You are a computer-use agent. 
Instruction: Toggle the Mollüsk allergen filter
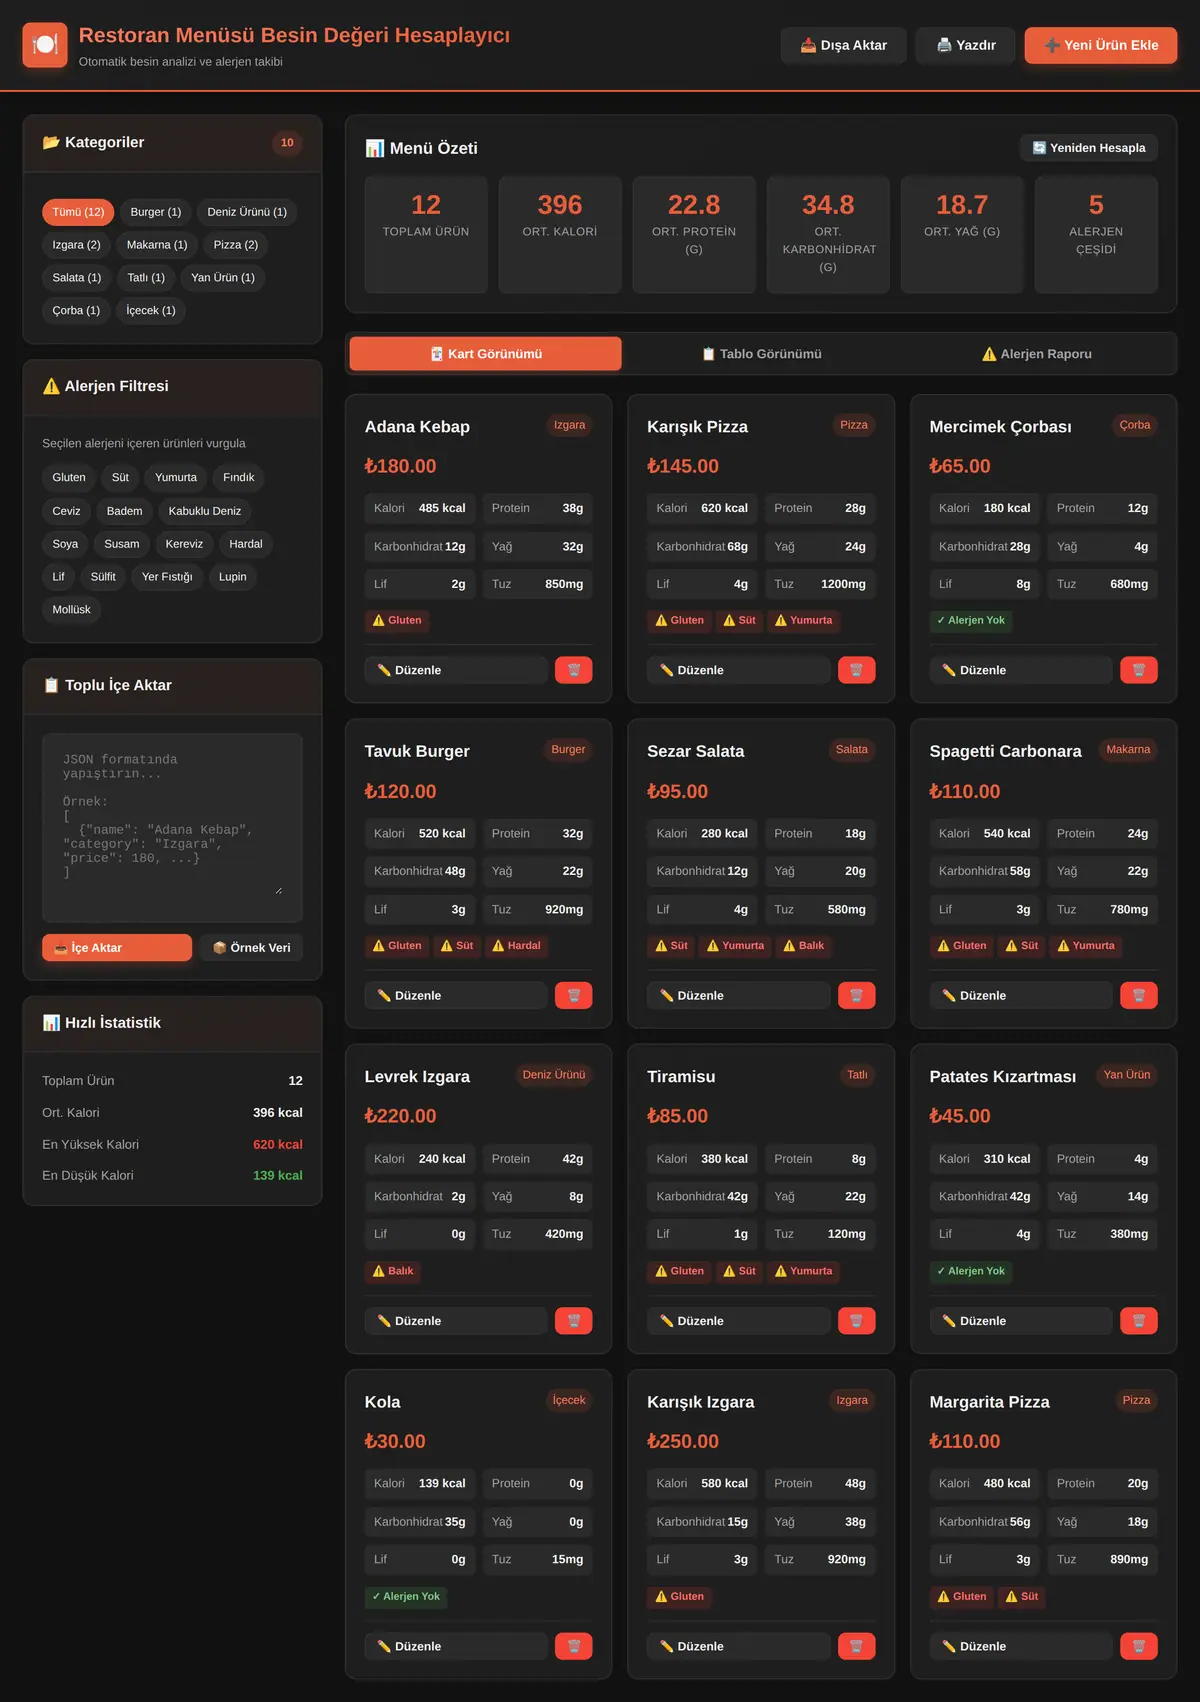click(x=71, y=610)
